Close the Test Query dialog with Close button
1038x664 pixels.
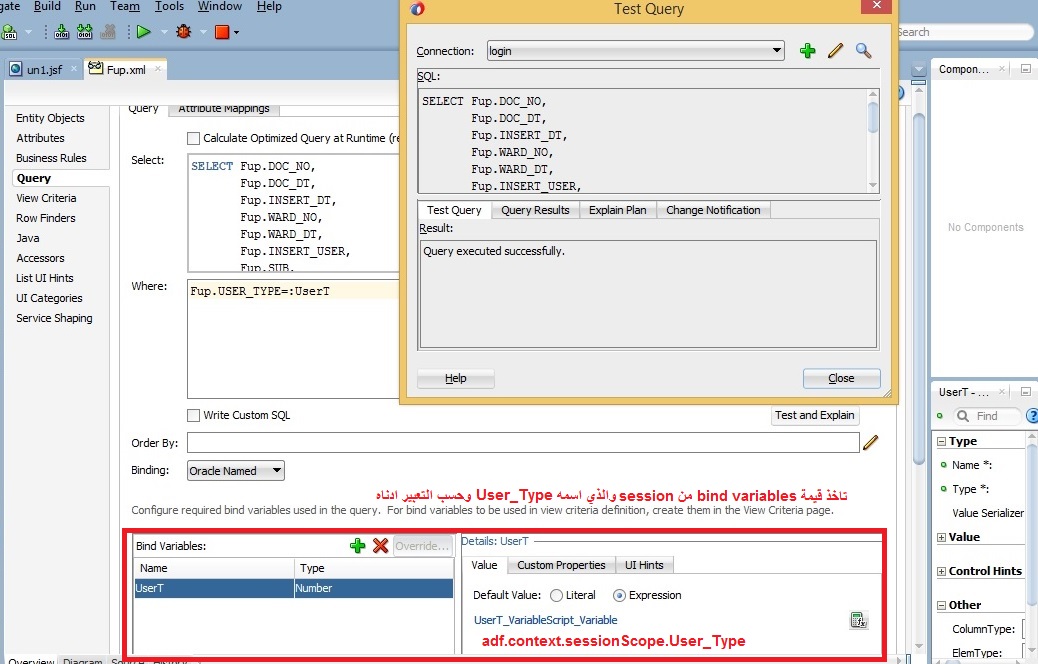[x=841, y=378]
